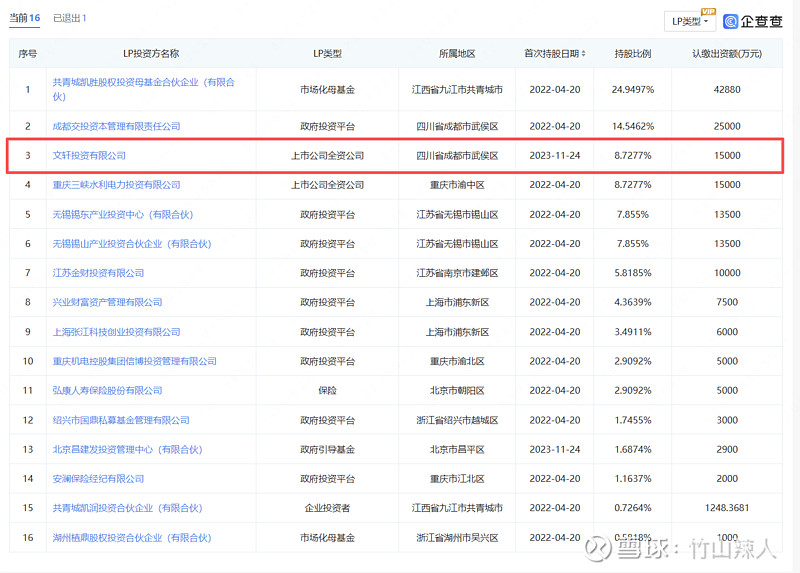Click the sort arrows beside 首次持股日期
The width and height of the screenshot is (800, 573).
[583, 53]
